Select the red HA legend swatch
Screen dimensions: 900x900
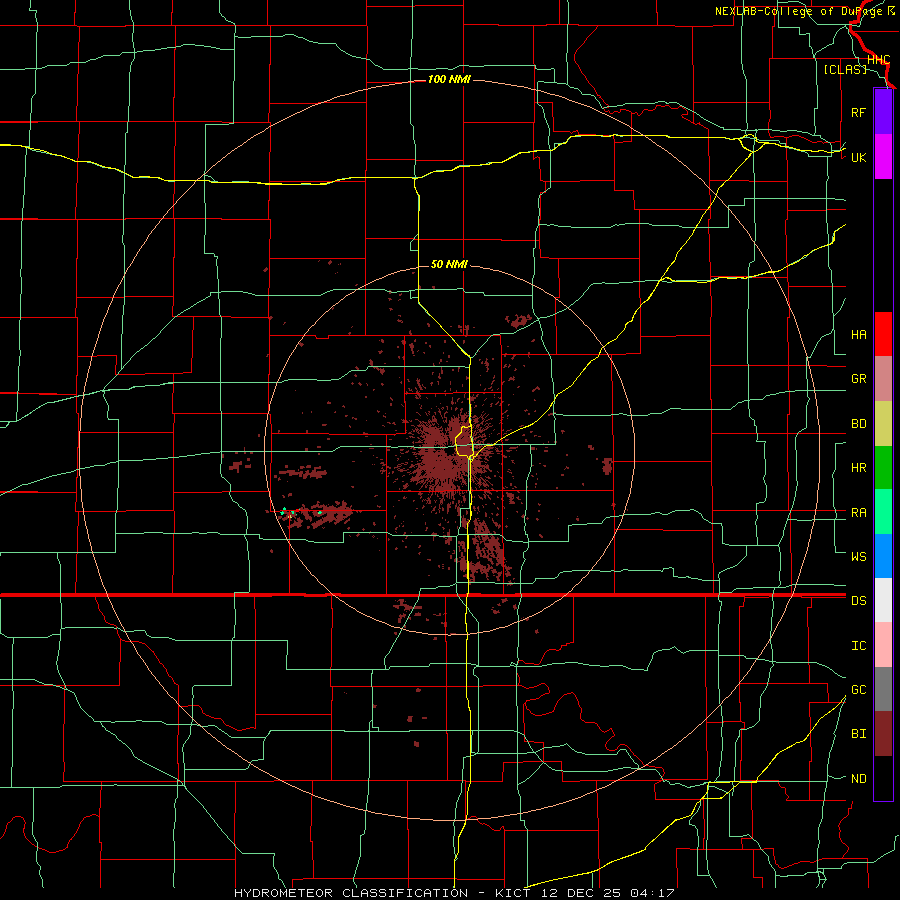pyautogui.click(x=883, y=334)
